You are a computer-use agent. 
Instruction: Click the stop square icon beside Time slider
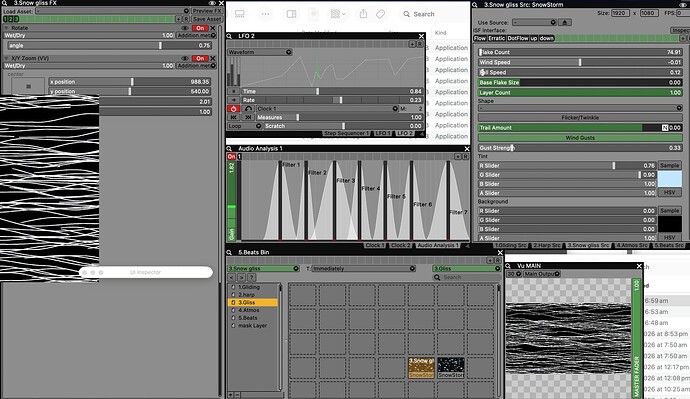click(234, 92)
